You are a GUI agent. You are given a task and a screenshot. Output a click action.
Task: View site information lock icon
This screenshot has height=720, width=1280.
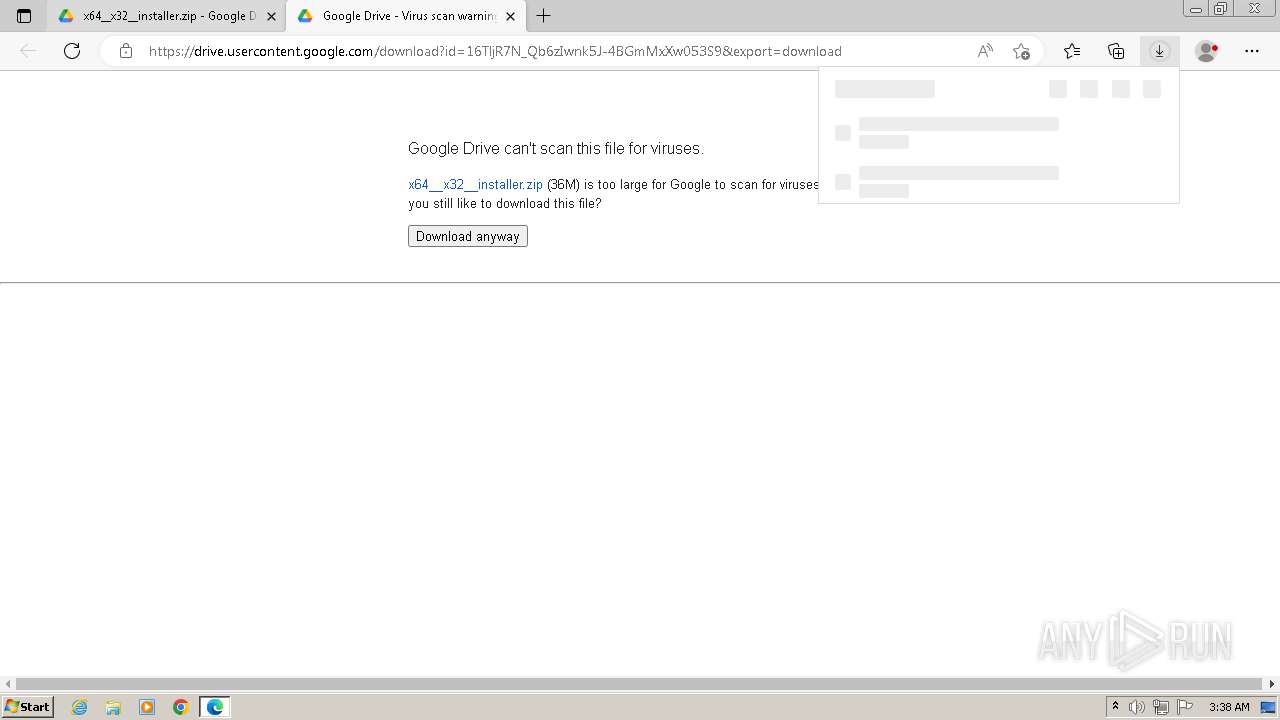(x=126, y=51)
